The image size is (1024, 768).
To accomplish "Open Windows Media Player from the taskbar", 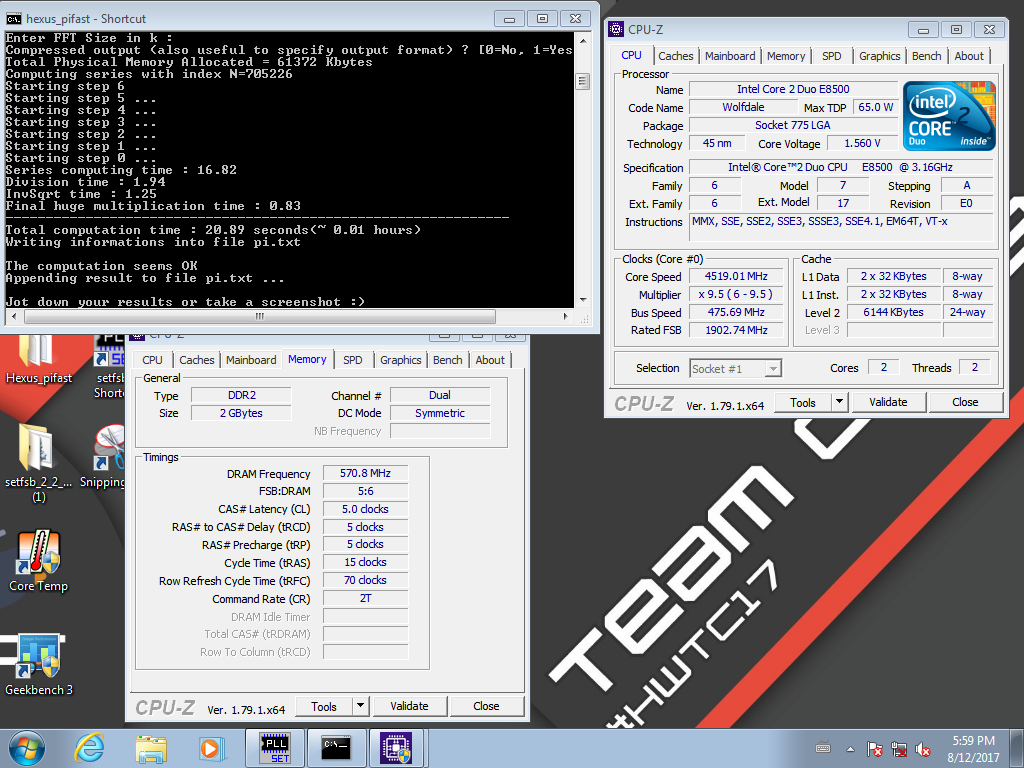I will [212, 748].
